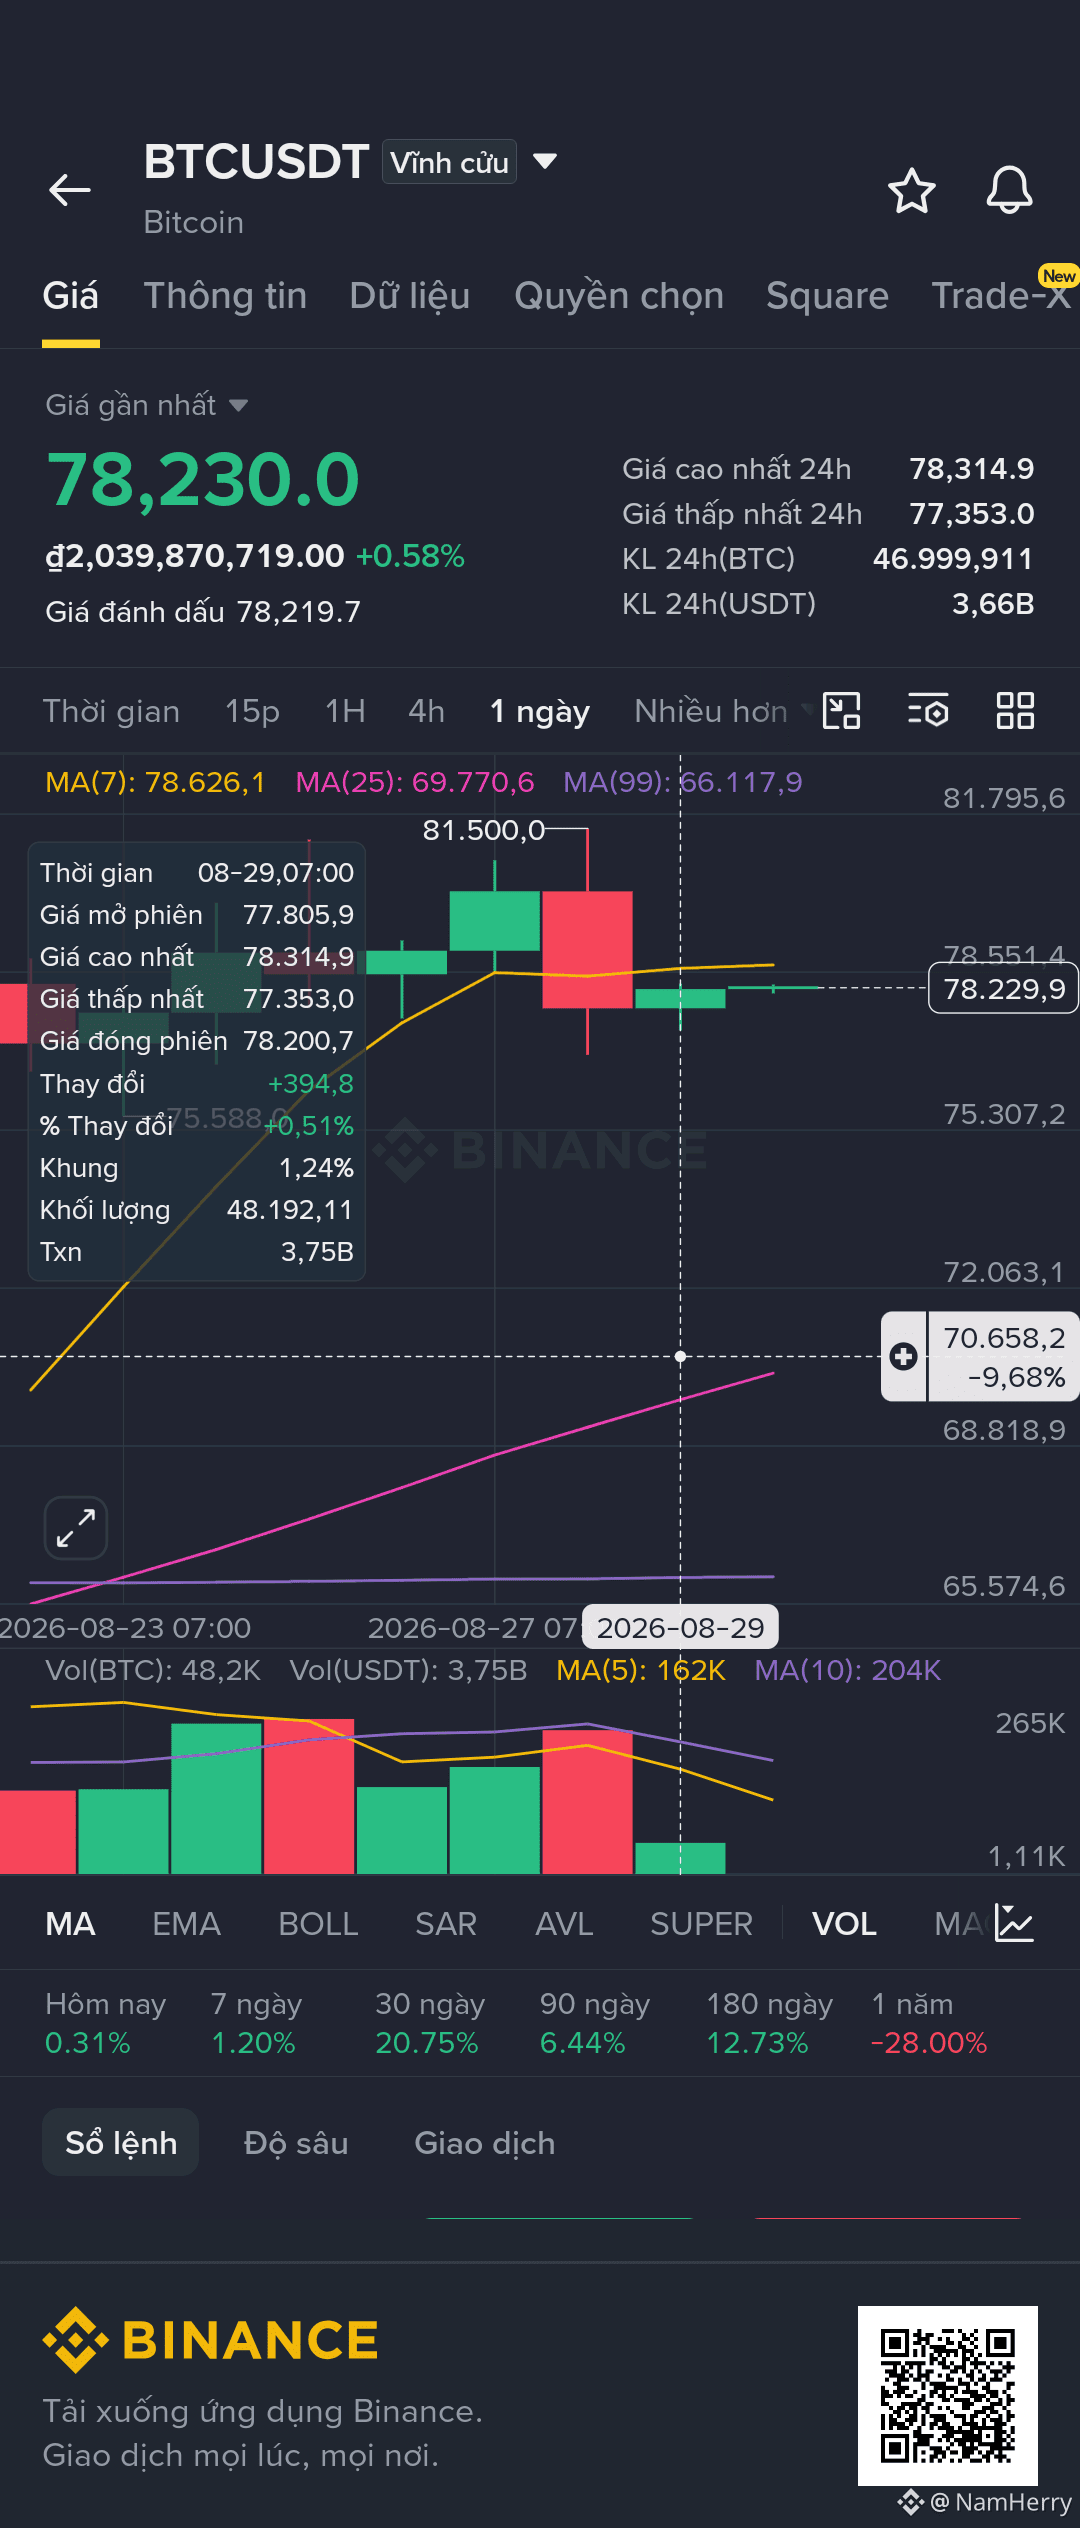Open the Square tab
Screen dimensions: 1080x2528
tap(827, 296)
